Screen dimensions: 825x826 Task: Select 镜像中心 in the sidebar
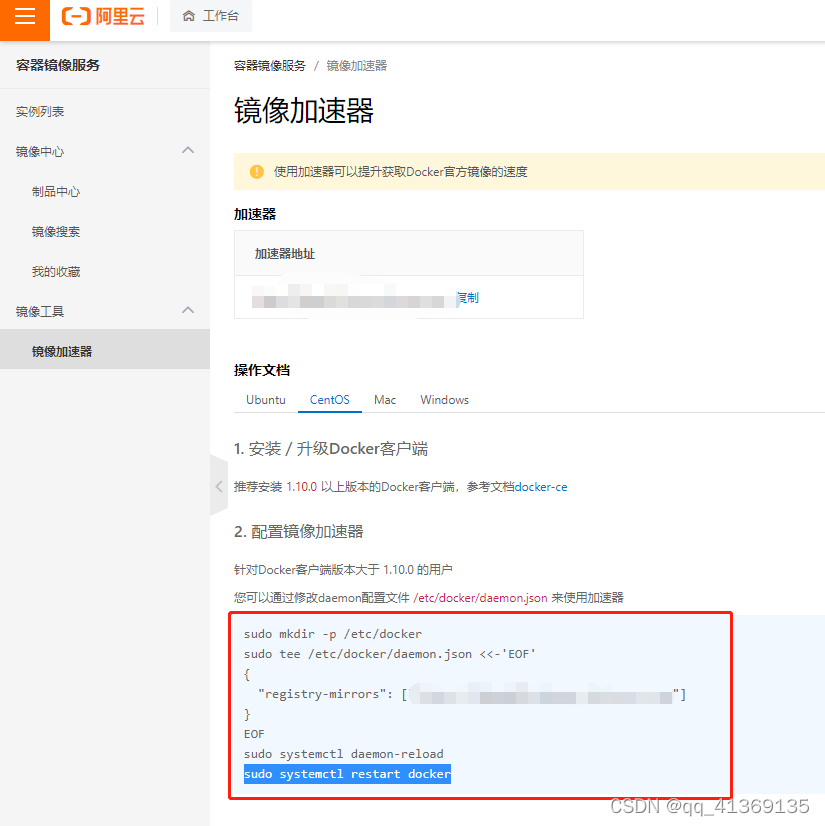click(x=40, y=152)
